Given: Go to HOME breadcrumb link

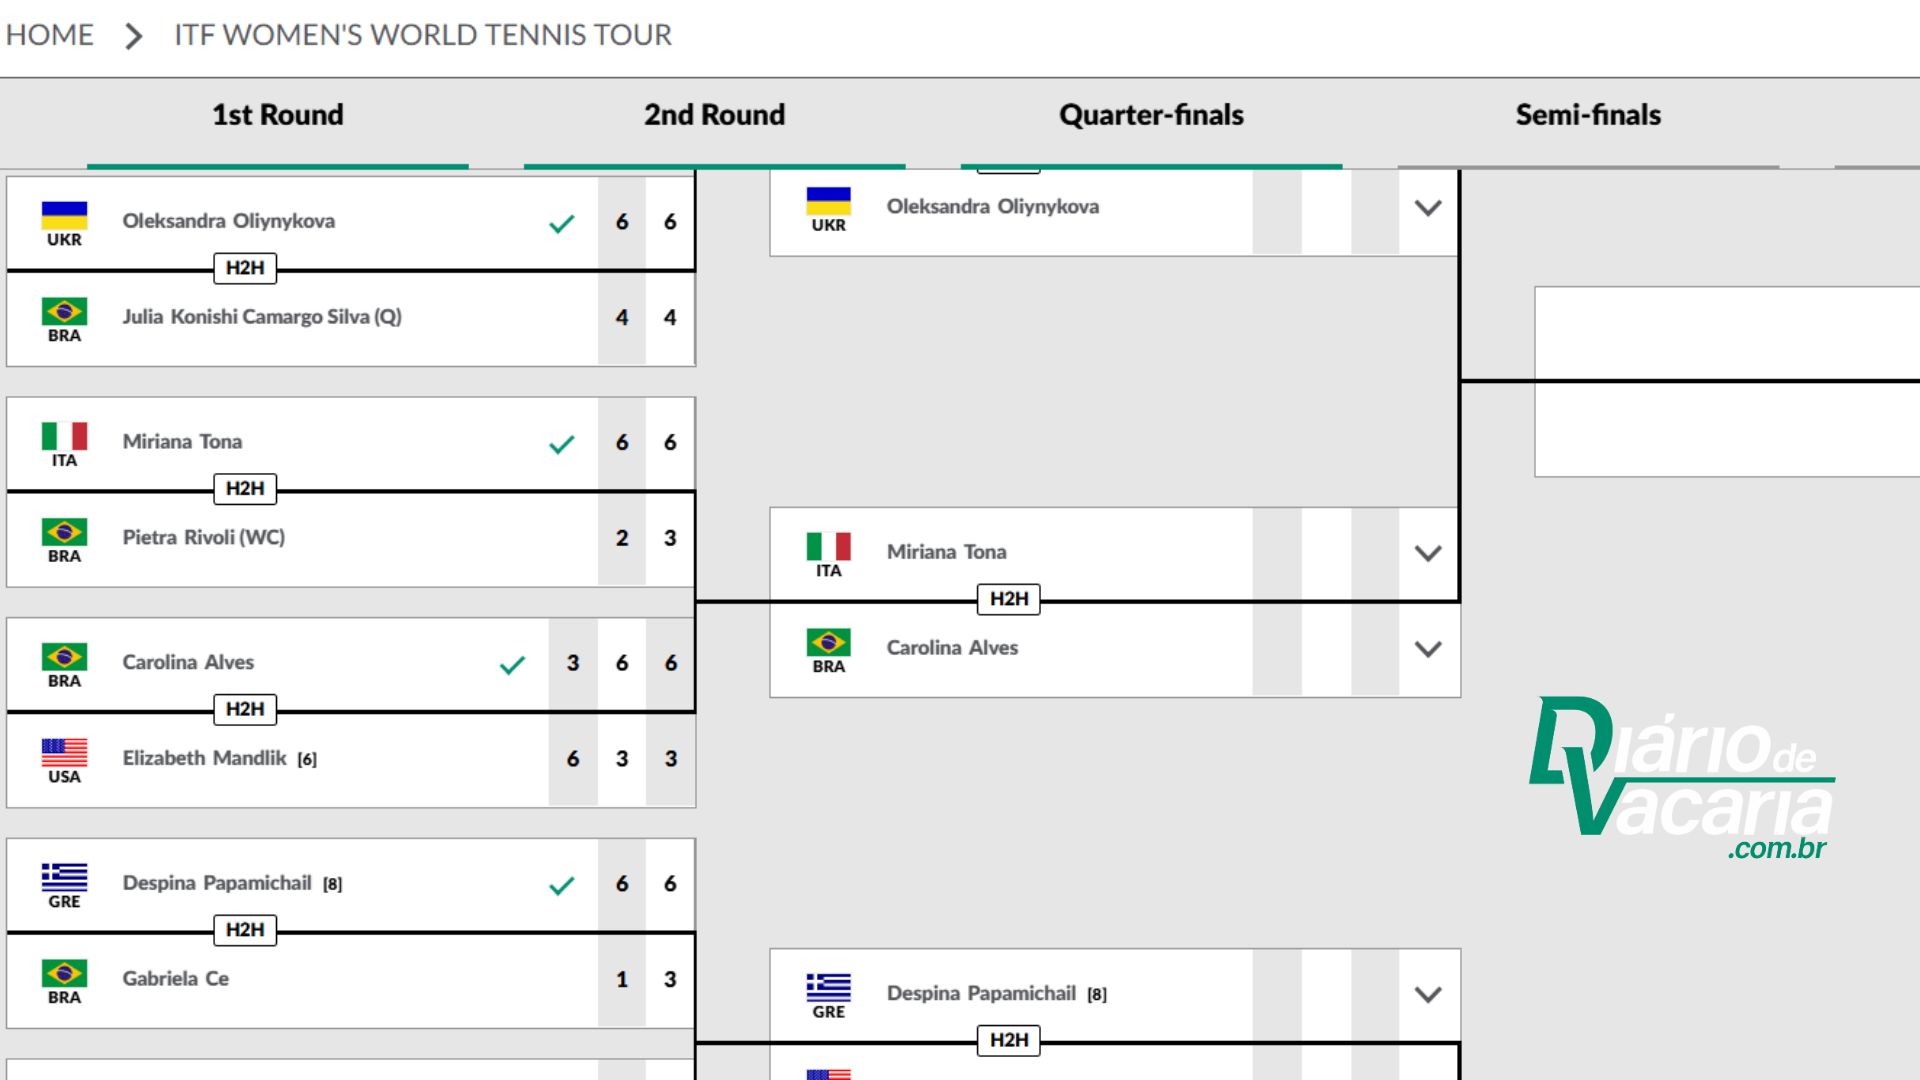Looking at the screenshot, I should [50, 35].
